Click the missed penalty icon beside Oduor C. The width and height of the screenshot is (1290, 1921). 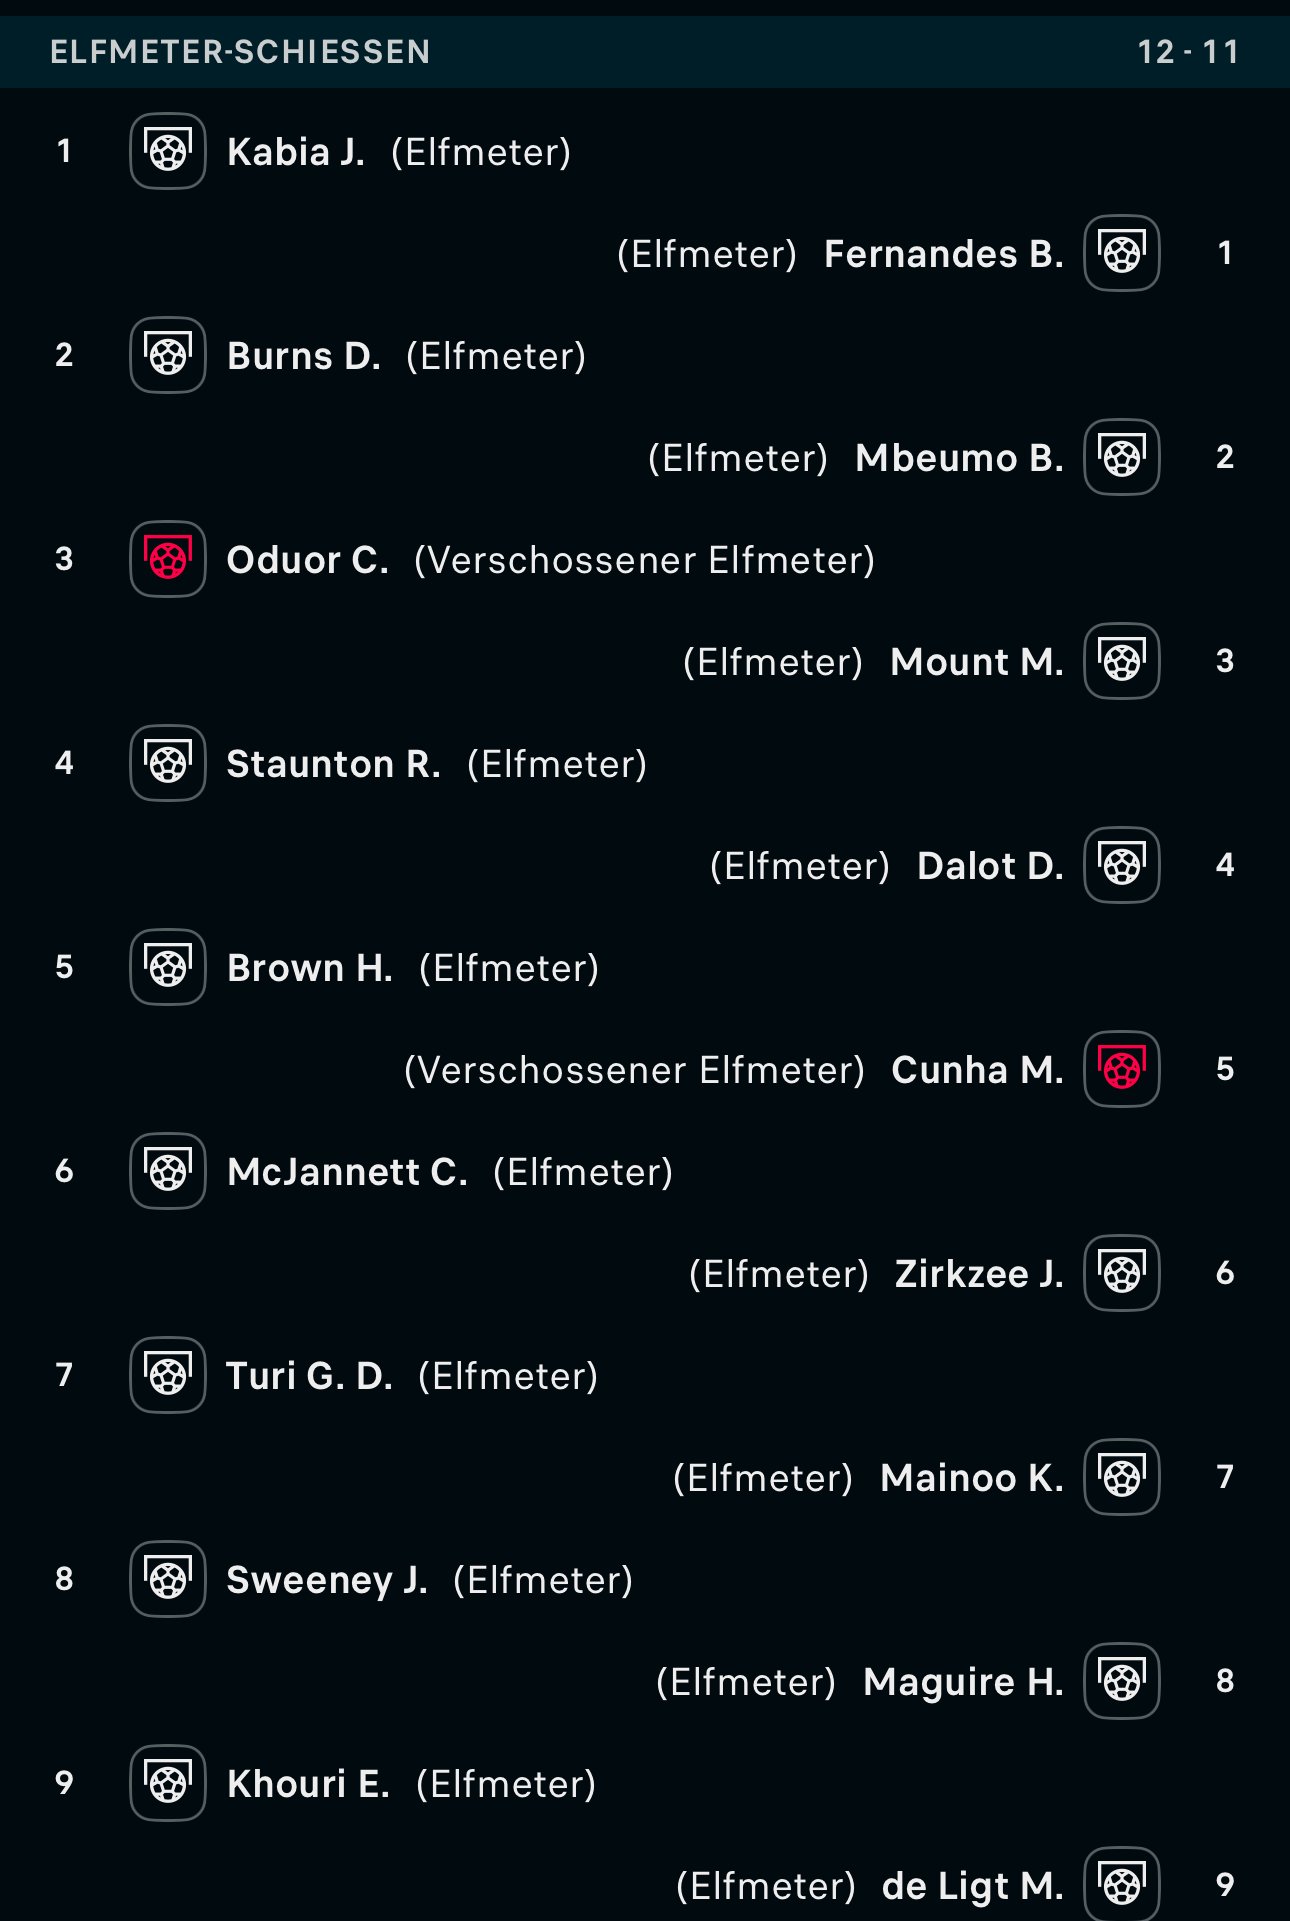tap(168, 559)
